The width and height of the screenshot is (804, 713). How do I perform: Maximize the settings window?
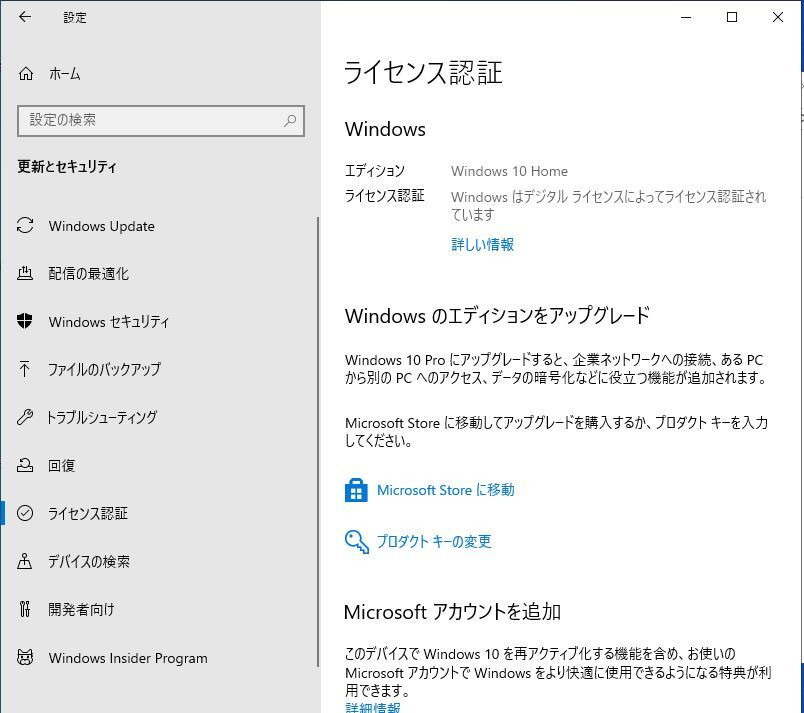pos(732,17)
